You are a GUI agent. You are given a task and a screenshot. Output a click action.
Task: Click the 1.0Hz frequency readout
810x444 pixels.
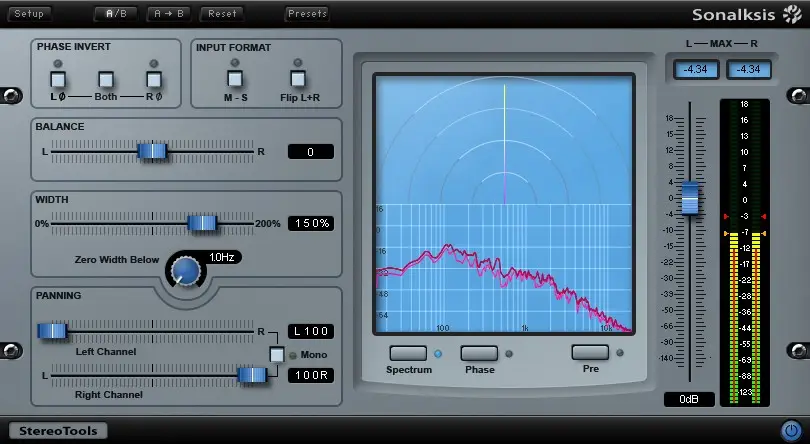pos(222,257)
